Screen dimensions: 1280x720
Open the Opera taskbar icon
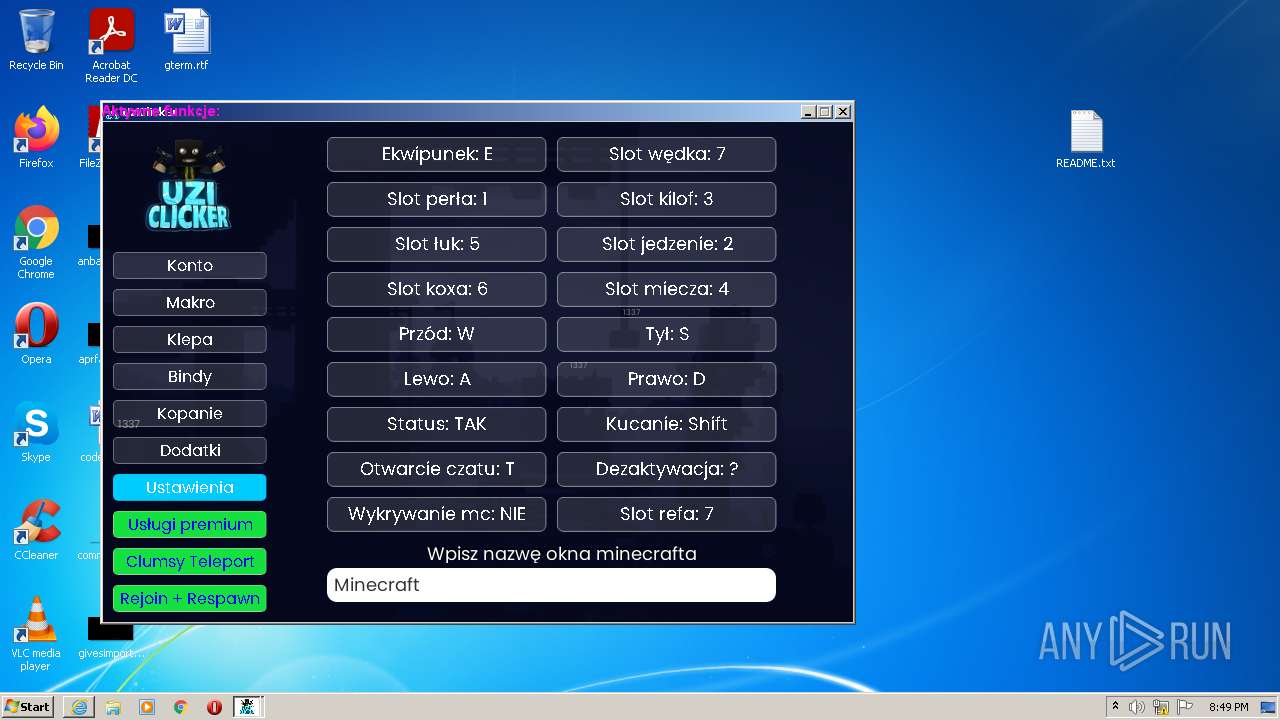click(214, 706)
